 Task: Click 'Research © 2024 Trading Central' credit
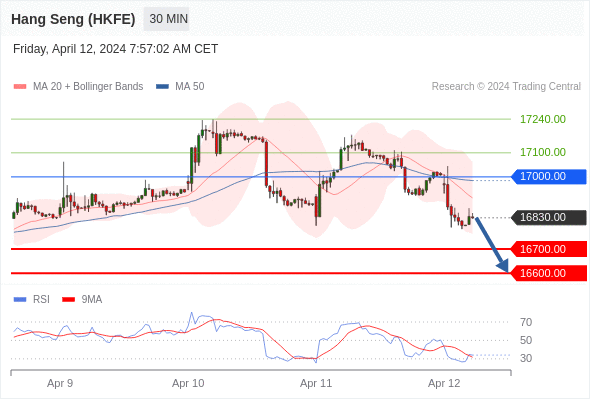pyautogui.click(x=506, y=87)
